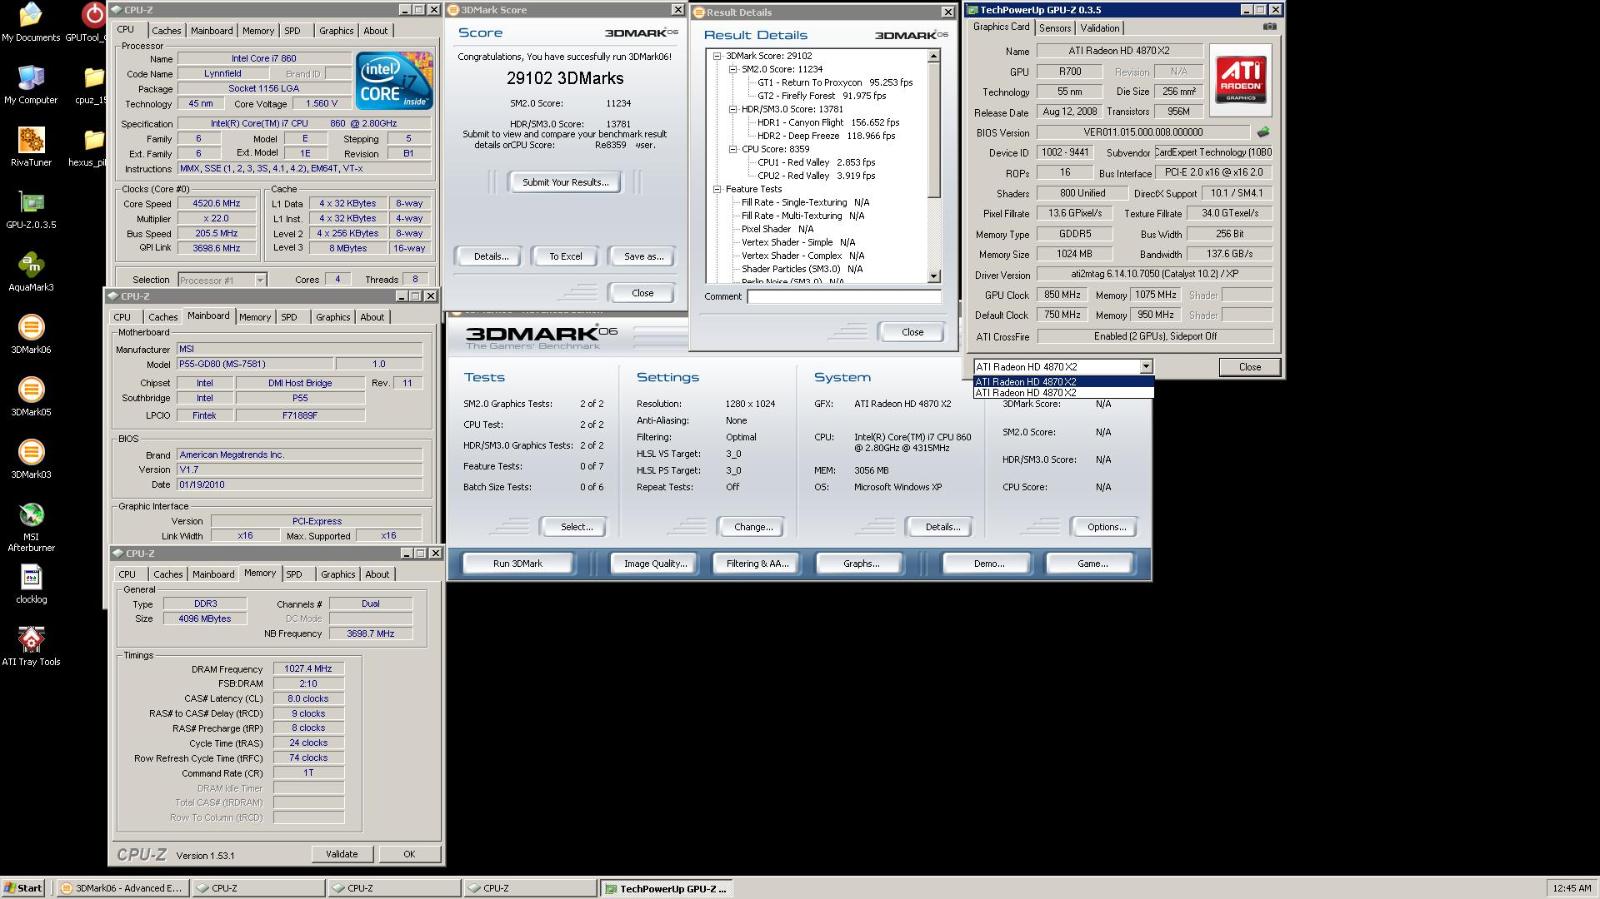
Task: Click the GPU-Z BIOS save chip icon
Action: point(1263,132)
